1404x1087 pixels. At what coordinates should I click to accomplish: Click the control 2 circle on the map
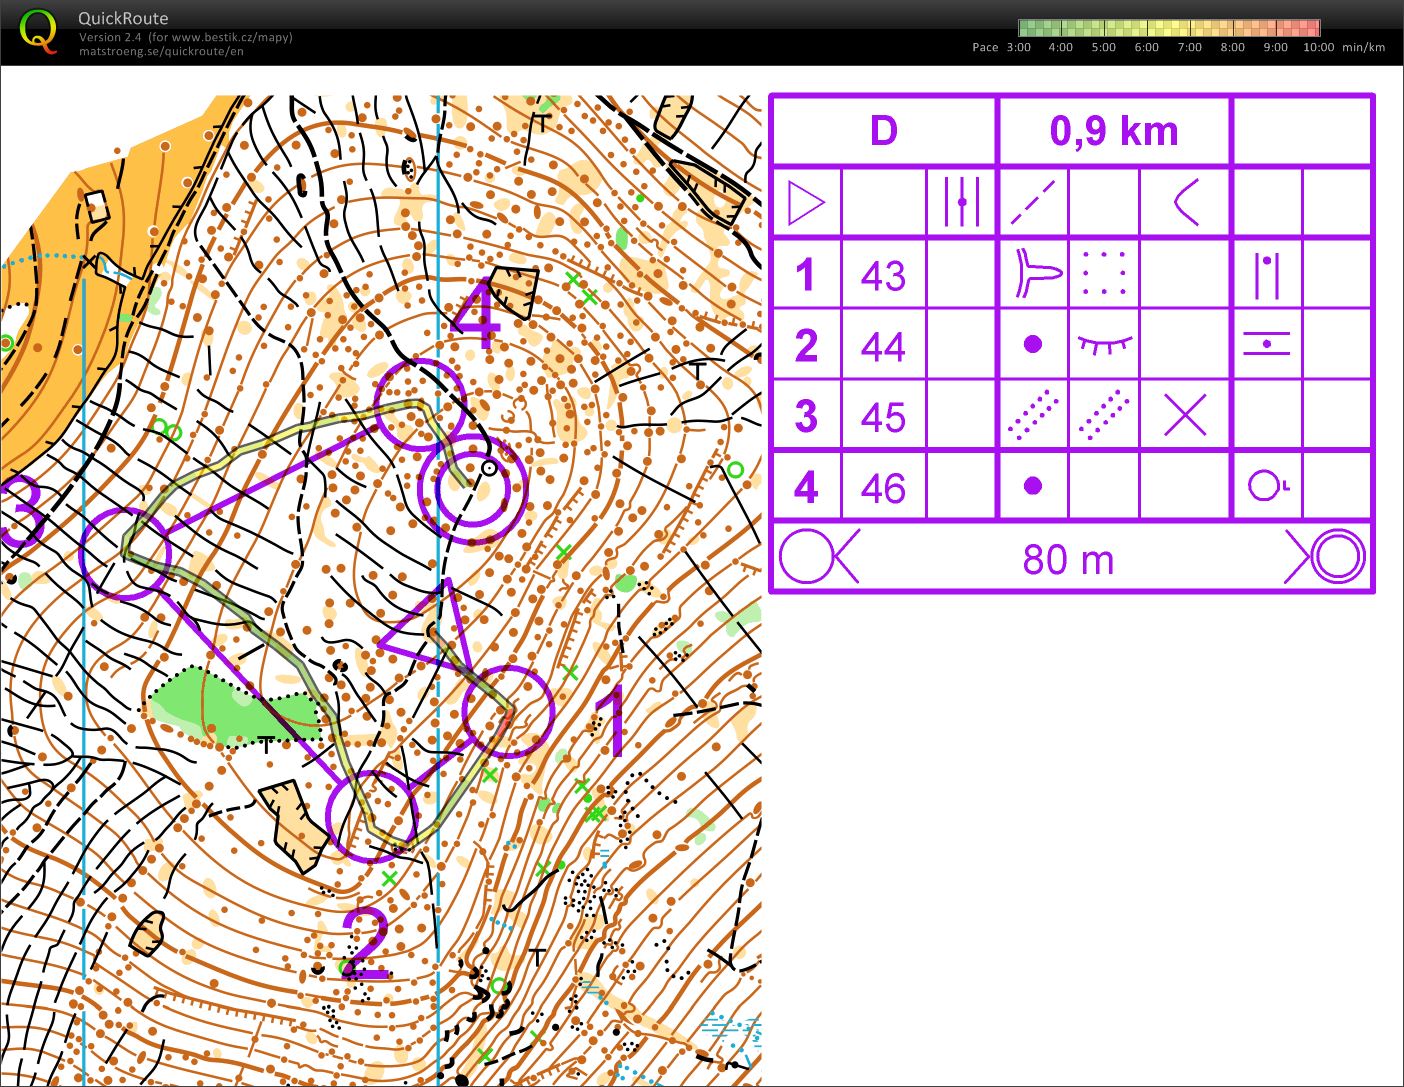(x=371, y=815)
